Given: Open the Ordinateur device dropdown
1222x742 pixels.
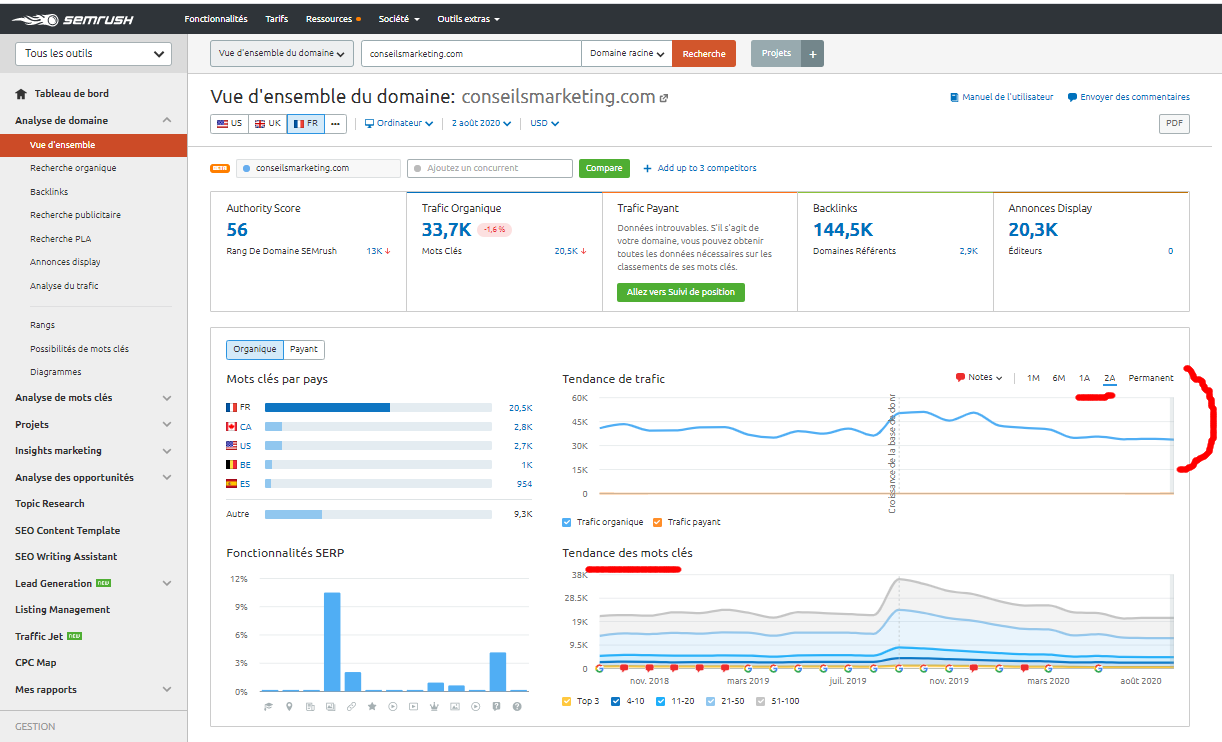Looking at the screenshot, I should pos(399,124).
